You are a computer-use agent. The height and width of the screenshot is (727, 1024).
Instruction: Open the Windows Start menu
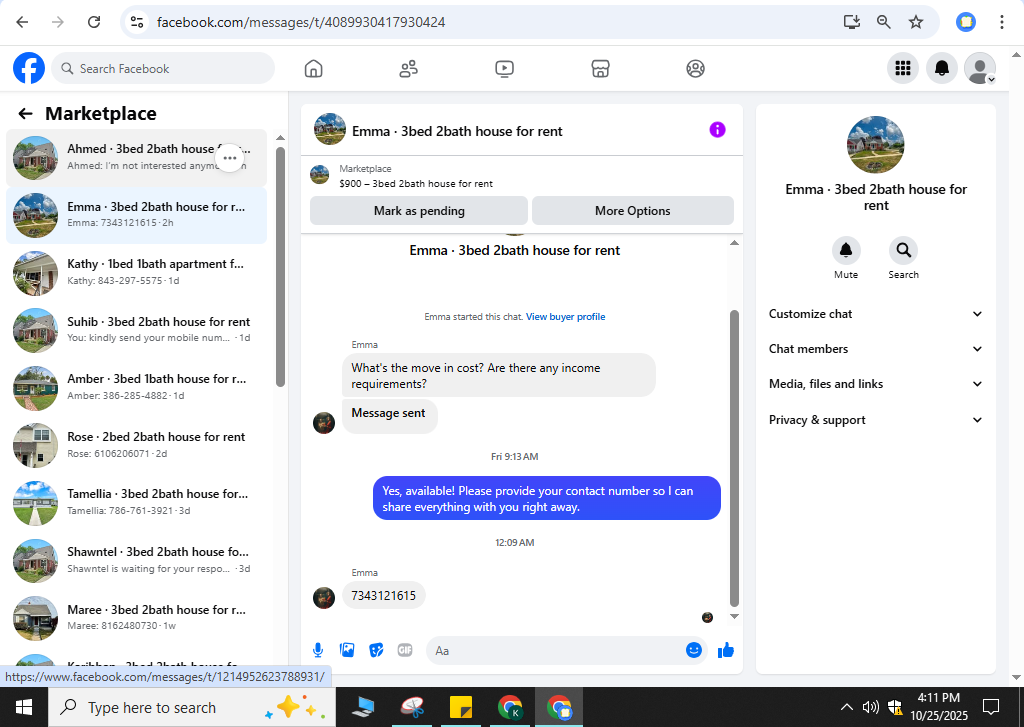coord(24,707)
